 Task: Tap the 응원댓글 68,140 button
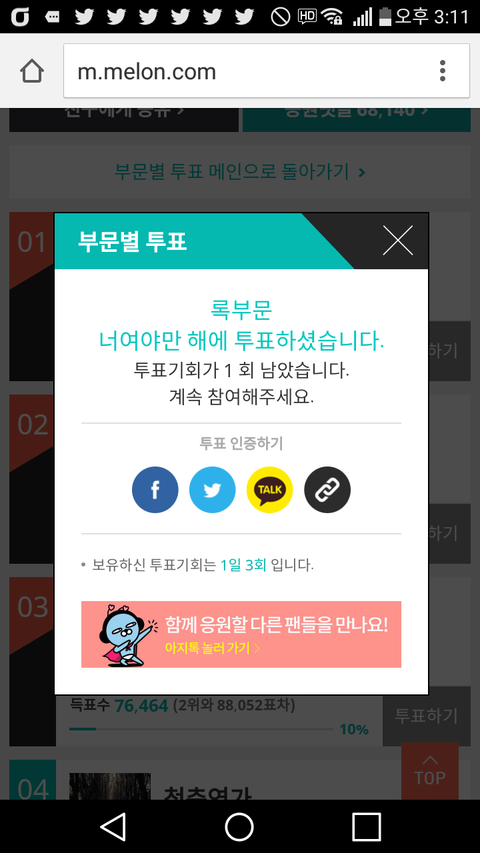point(356,119)
